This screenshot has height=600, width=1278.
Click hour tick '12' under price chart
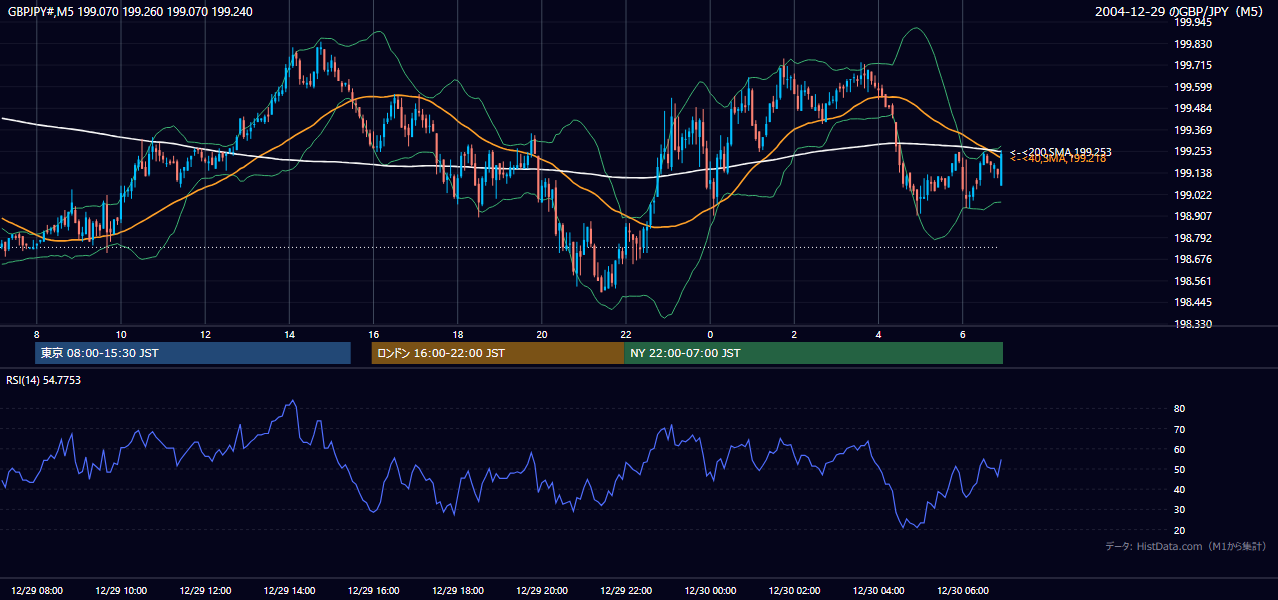205,334
